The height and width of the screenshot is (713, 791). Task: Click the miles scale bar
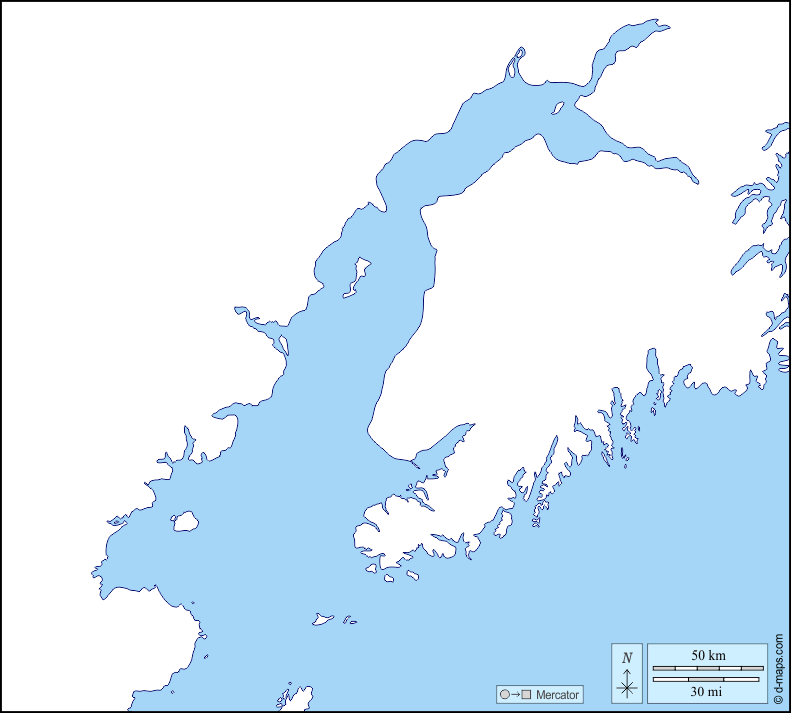[706, 679]
